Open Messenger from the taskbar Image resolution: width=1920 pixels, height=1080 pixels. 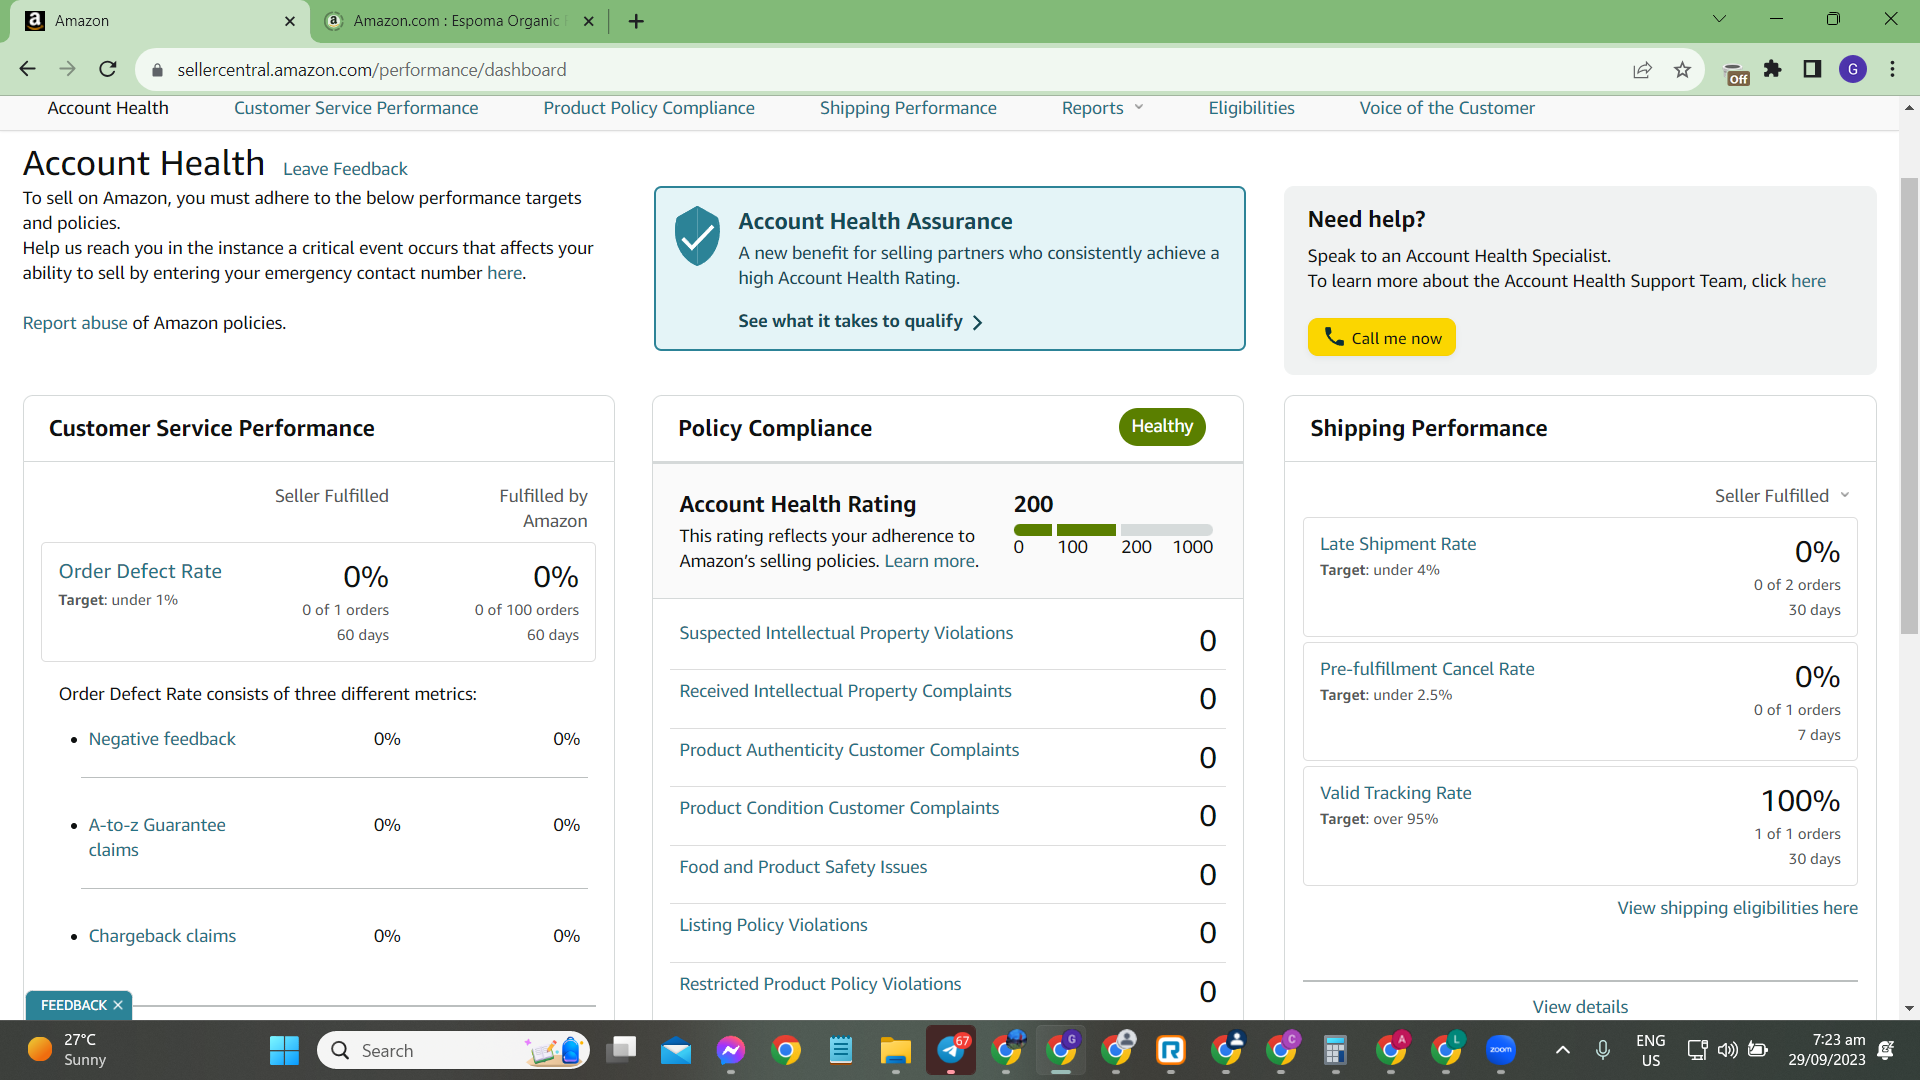point(731,1050)
